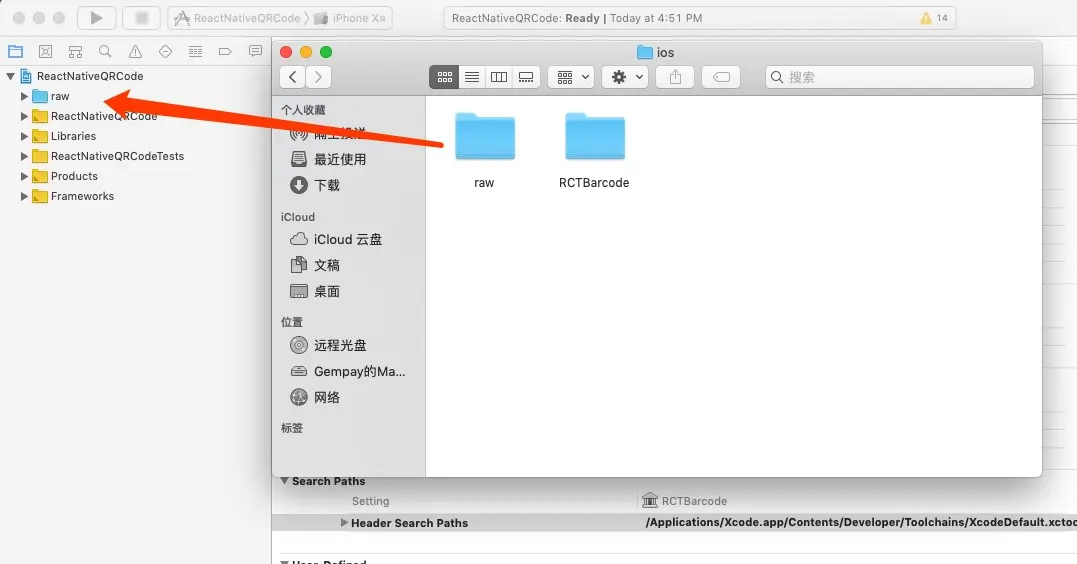
Task: Open the Issue navigator warning icon
Action: [135, 52]
